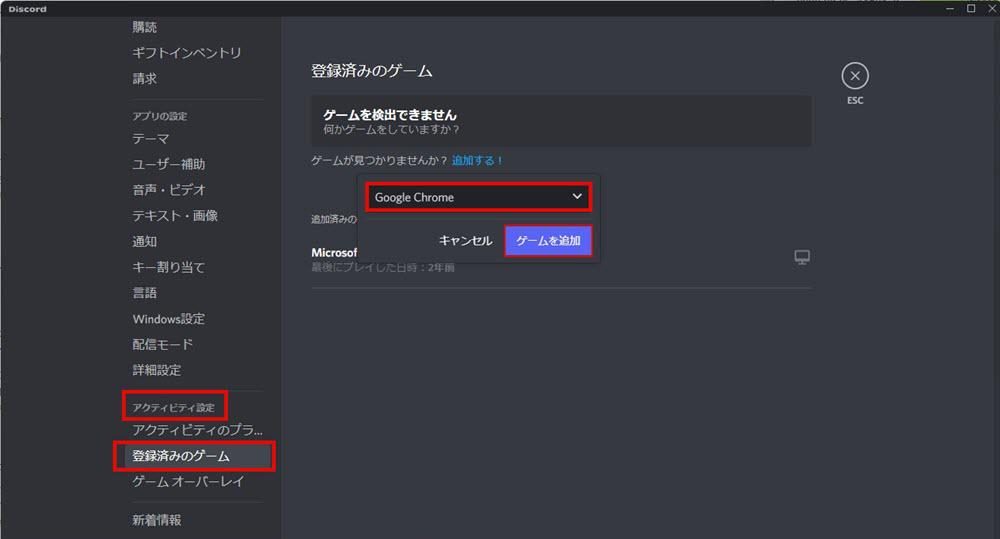Close settings with the ESC X icon
The image size is (1000, 539).
click(854, 76)
